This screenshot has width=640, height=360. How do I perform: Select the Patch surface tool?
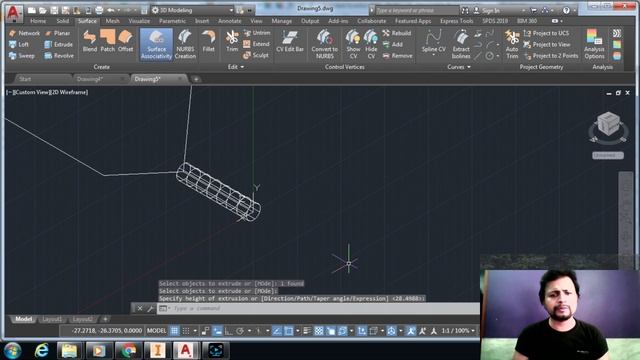point(107,41)
